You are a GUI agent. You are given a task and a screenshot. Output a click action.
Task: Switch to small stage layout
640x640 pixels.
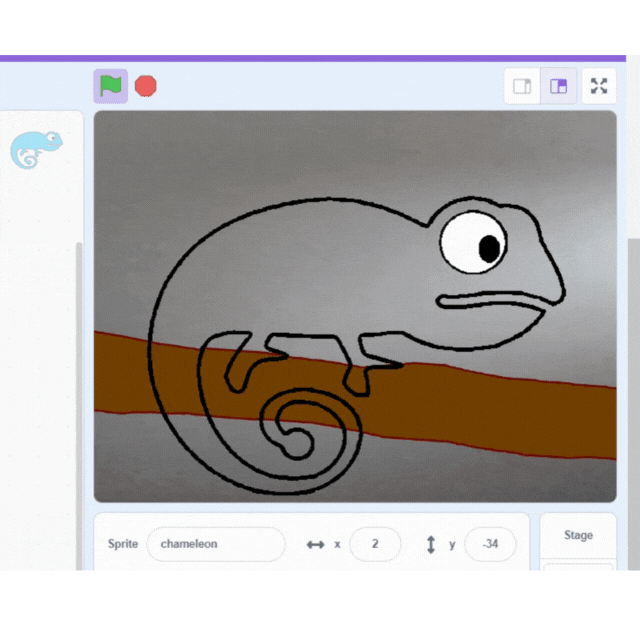pos(522,86)
